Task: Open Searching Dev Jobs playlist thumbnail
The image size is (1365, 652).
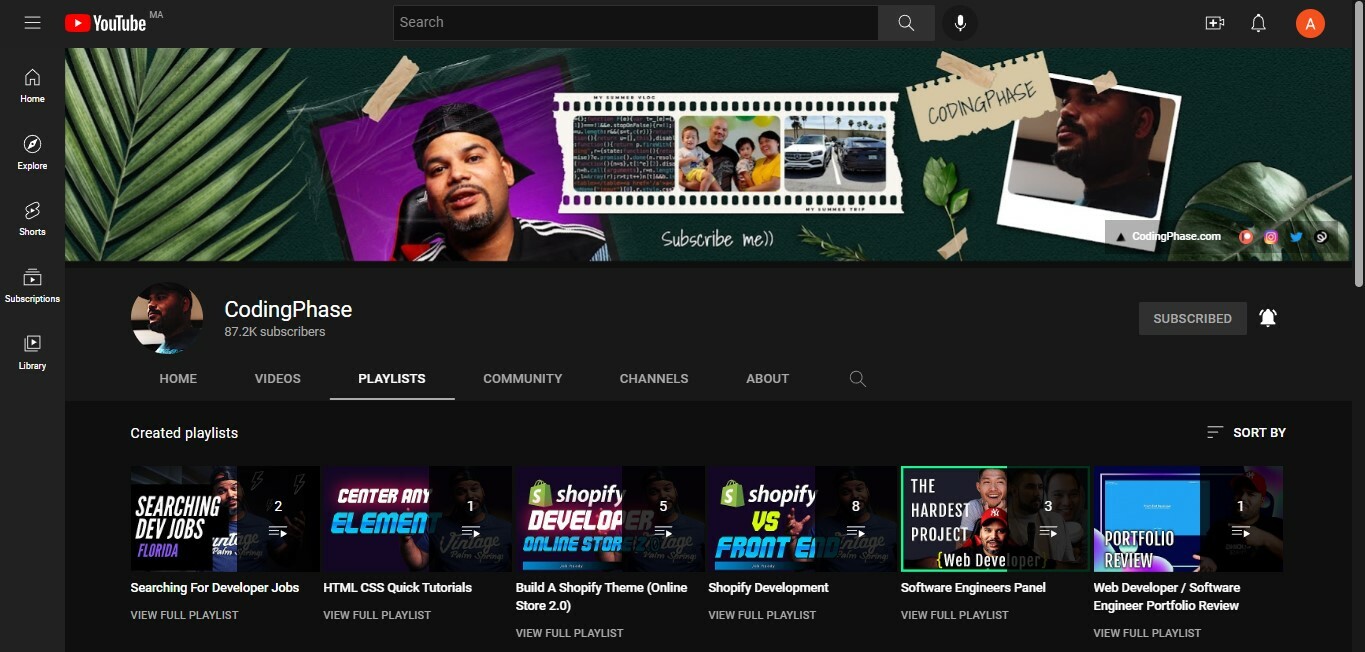Action: [225, 519]
